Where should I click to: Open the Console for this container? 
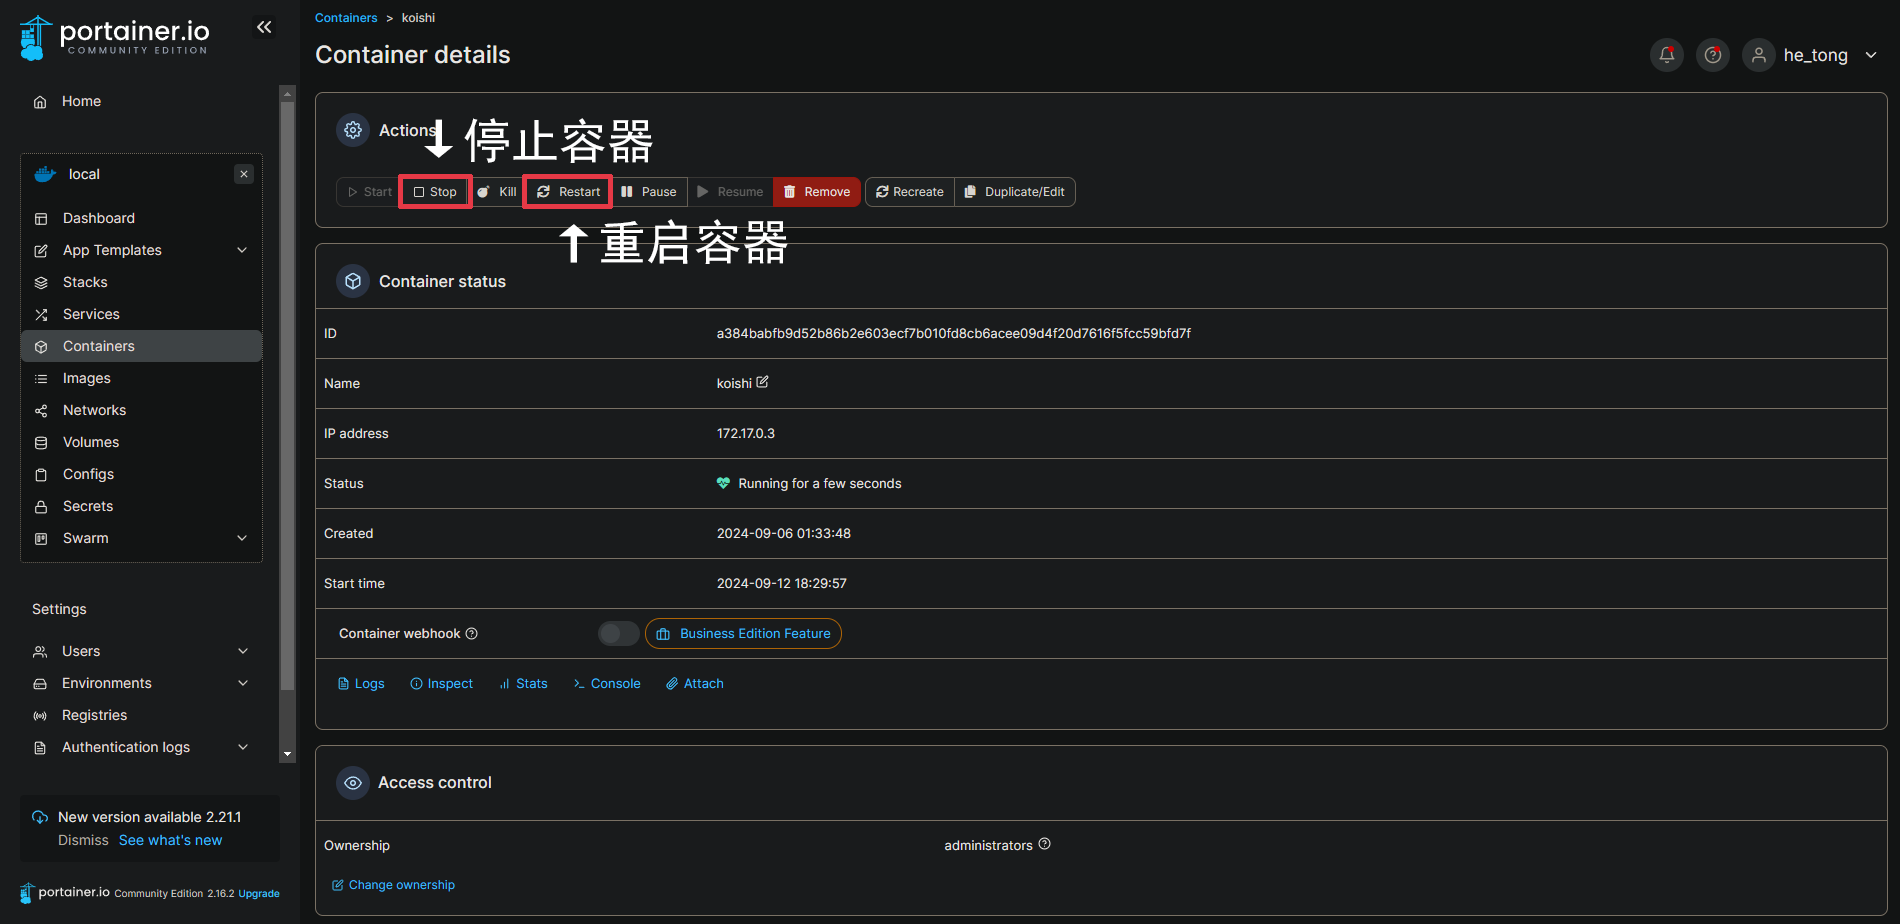pyautogui.click(x=607, y=684)
